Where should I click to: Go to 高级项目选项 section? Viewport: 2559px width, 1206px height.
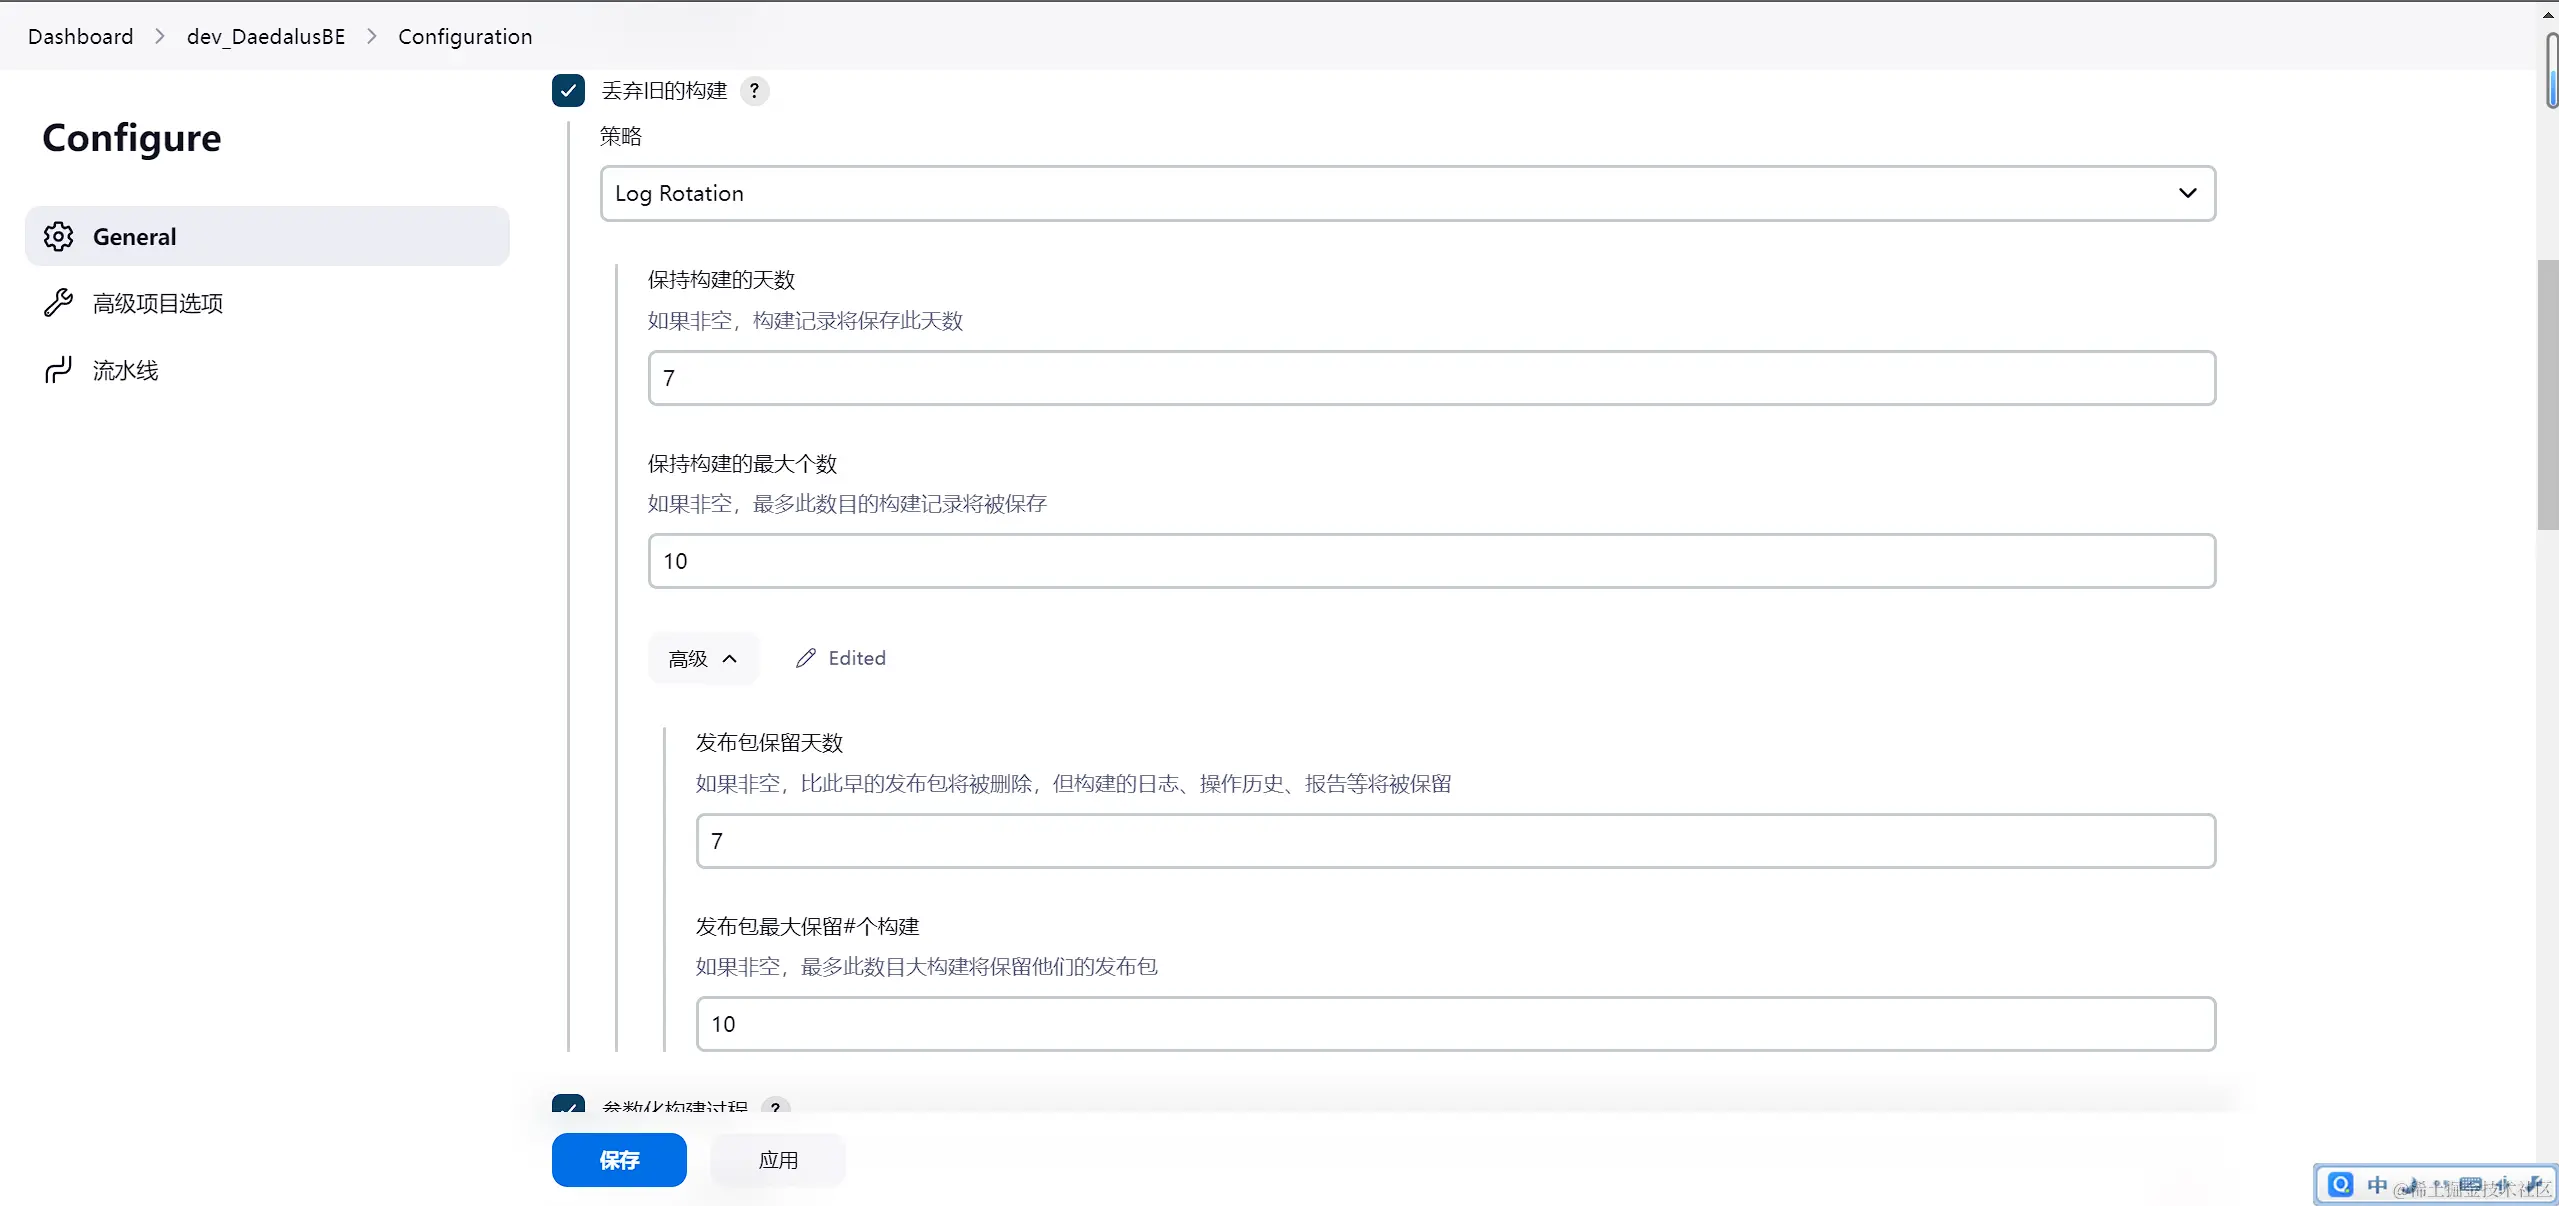pyautogui.click(x=158, y=303)
